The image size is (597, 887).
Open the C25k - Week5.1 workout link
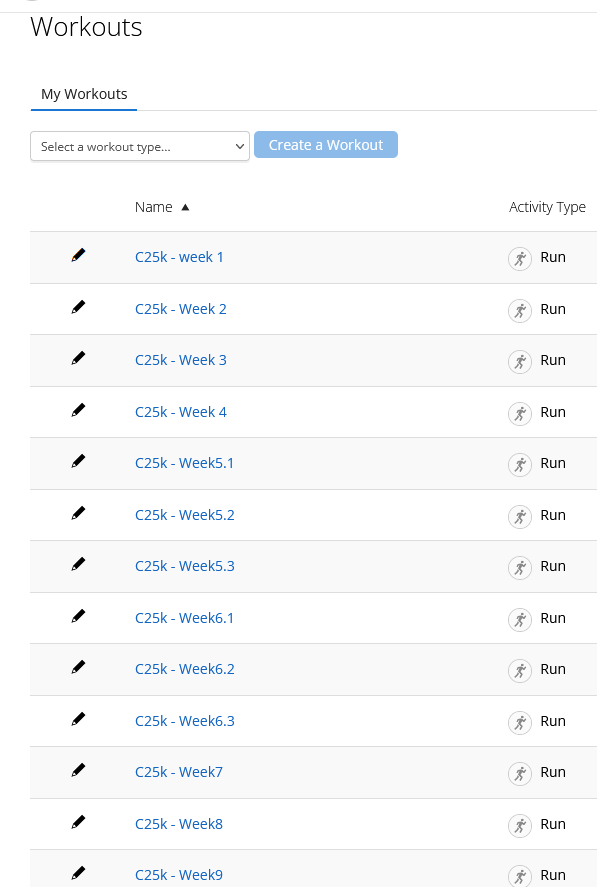[x=184, y=463]
